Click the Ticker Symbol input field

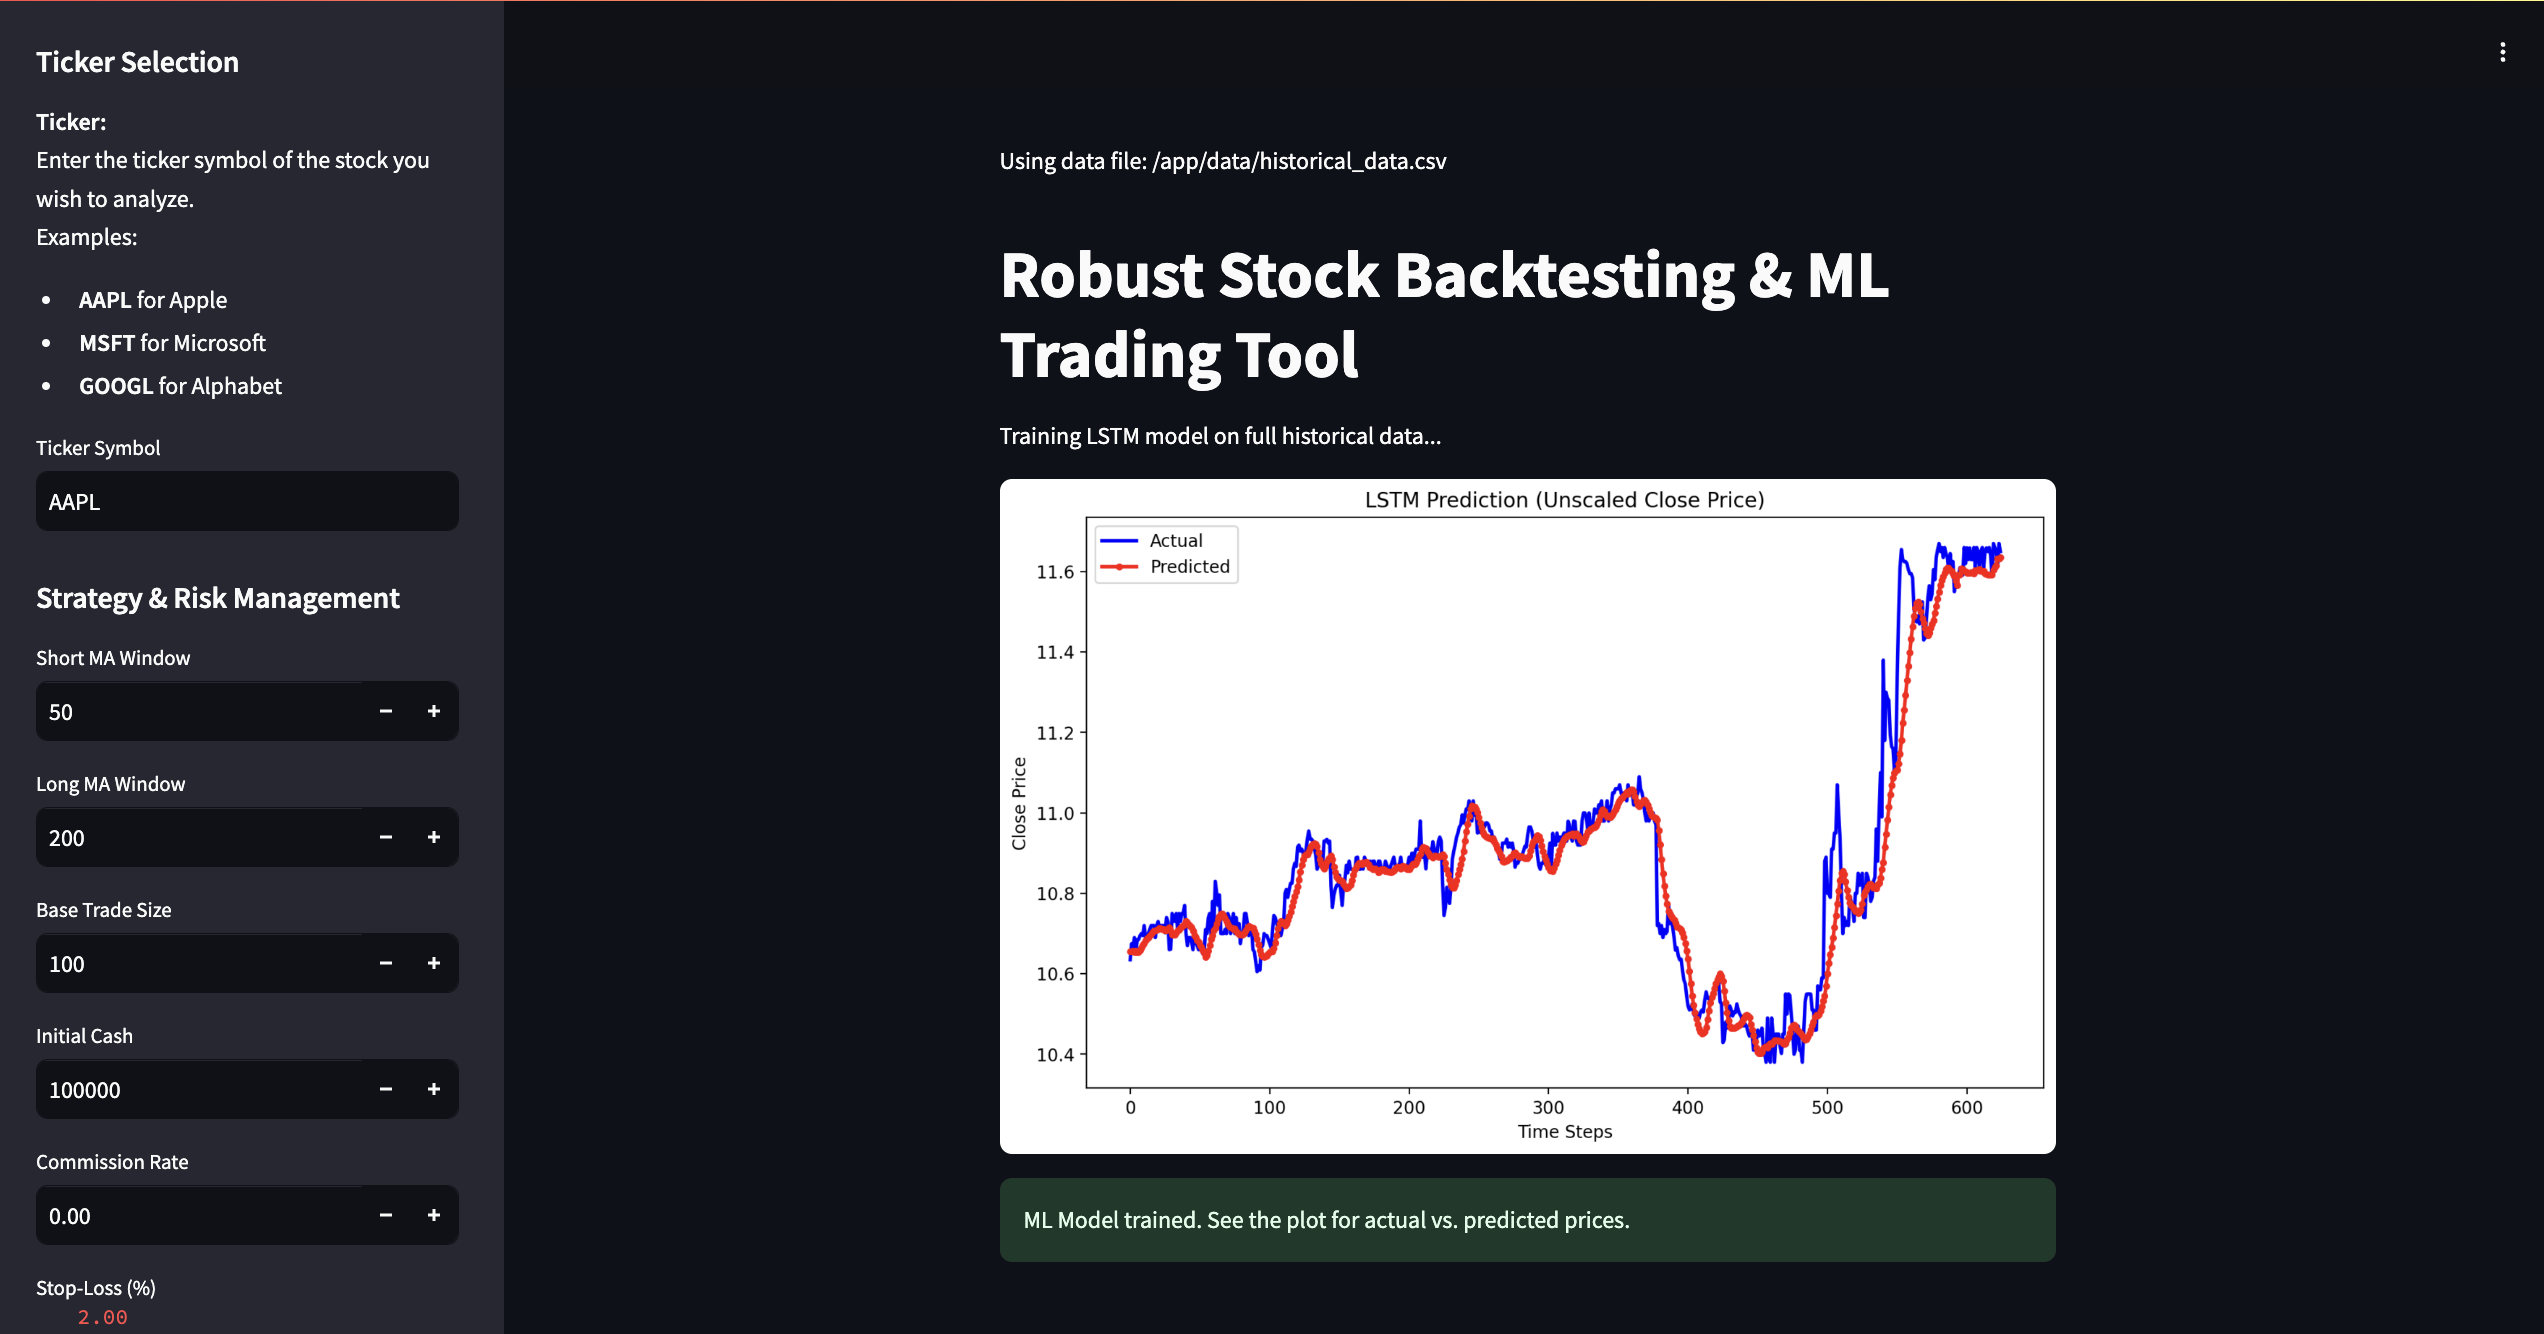[247, 502]
